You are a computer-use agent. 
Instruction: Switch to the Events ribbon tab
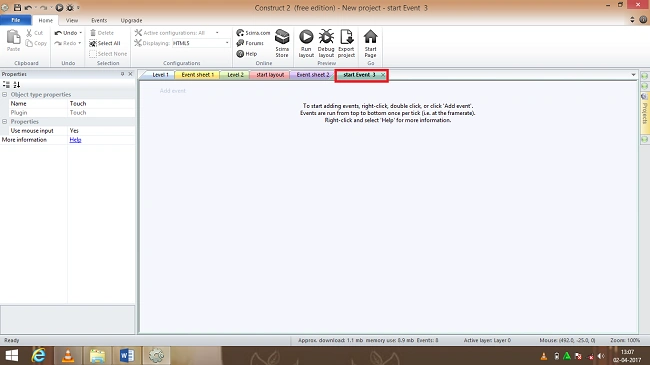[x=99, y=20]
